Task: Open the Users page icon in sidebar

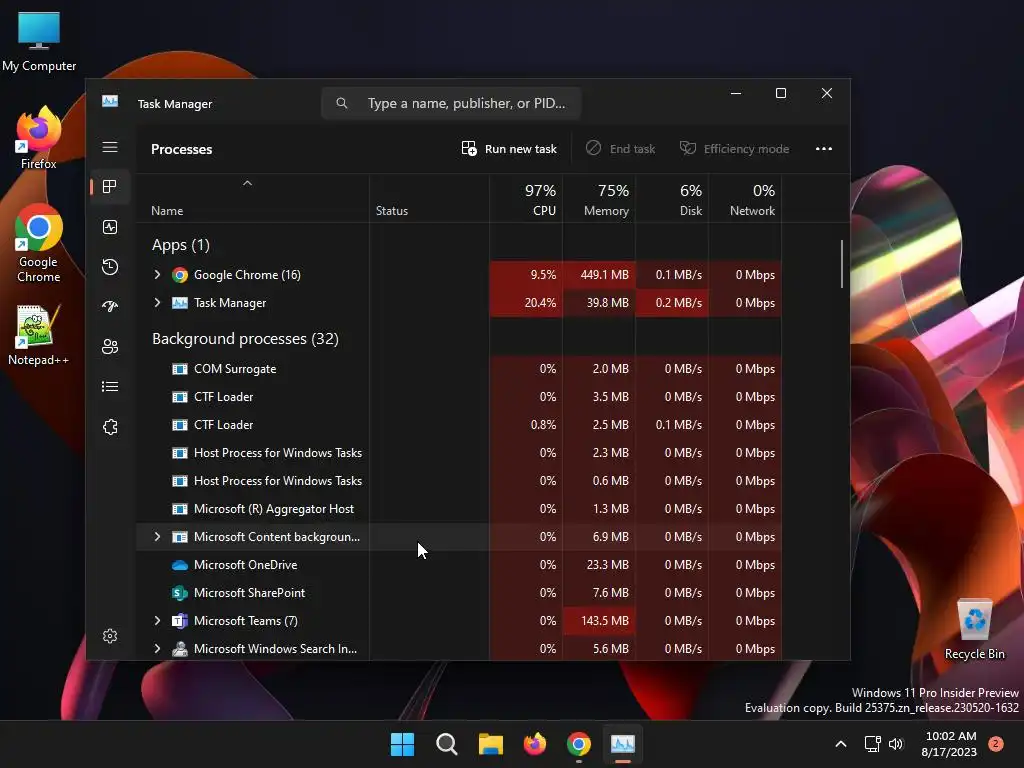Action: [110, 347]
